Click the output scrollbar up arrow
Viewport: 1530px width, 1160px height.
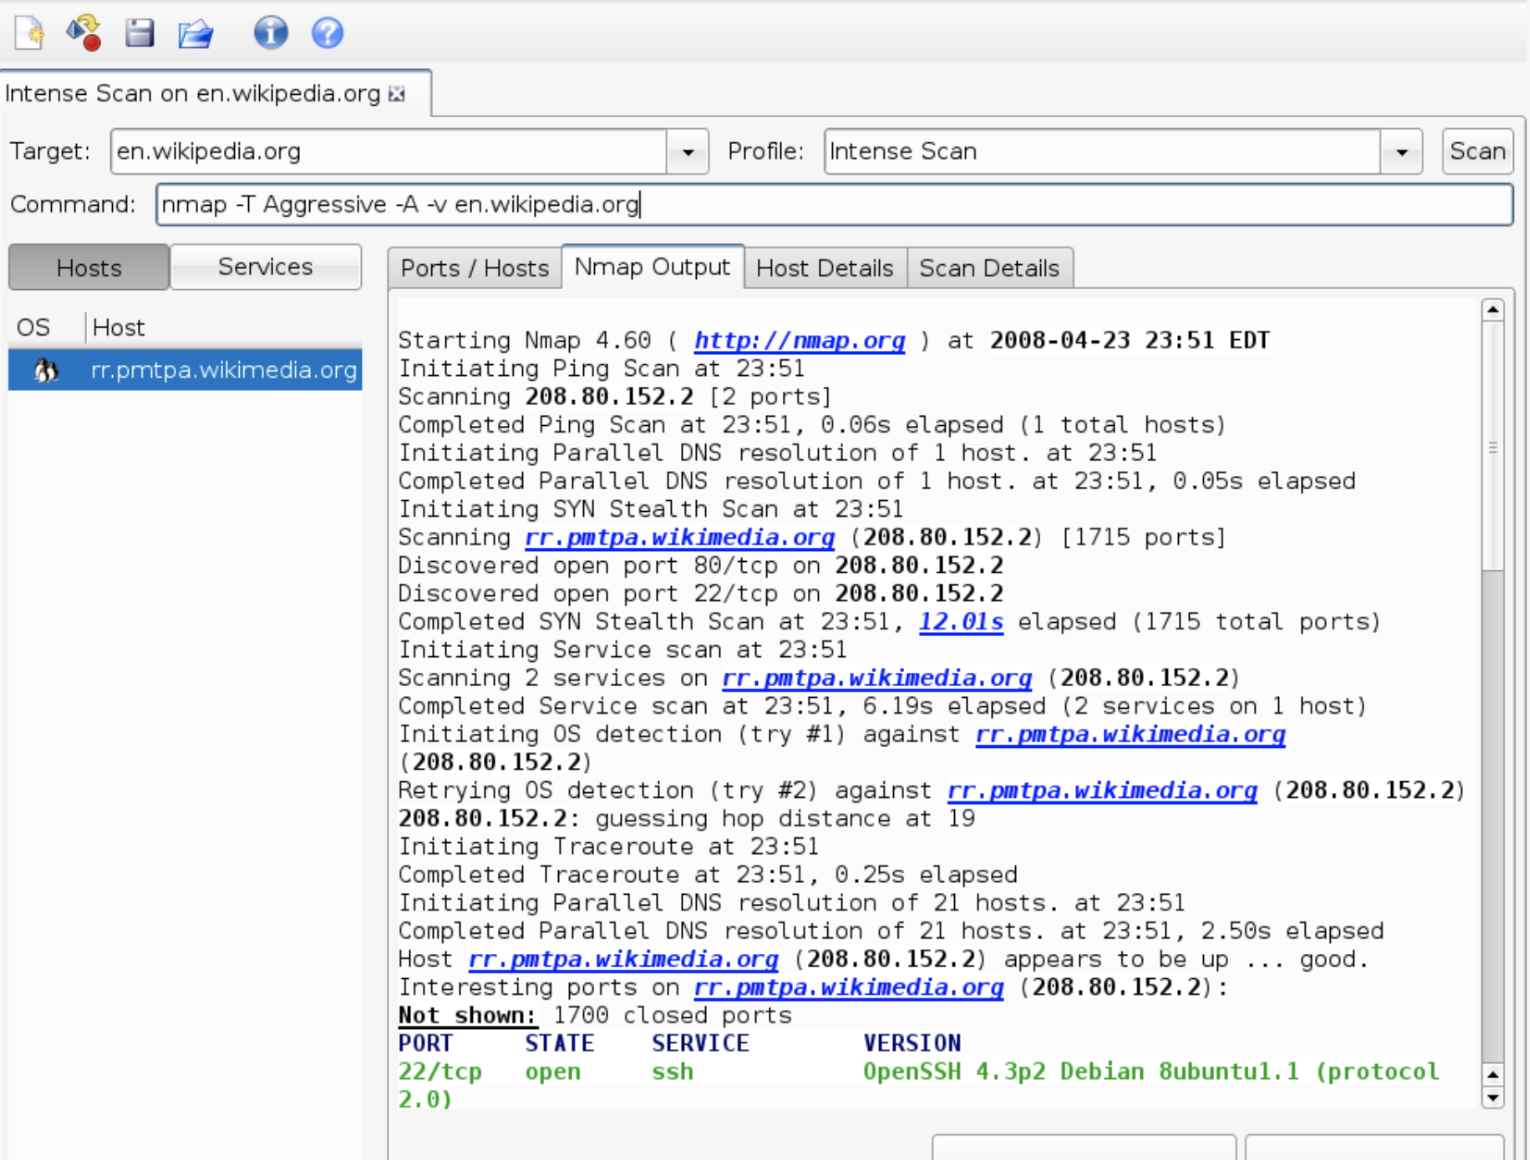pyautogui.click(x=1492, y=310)
